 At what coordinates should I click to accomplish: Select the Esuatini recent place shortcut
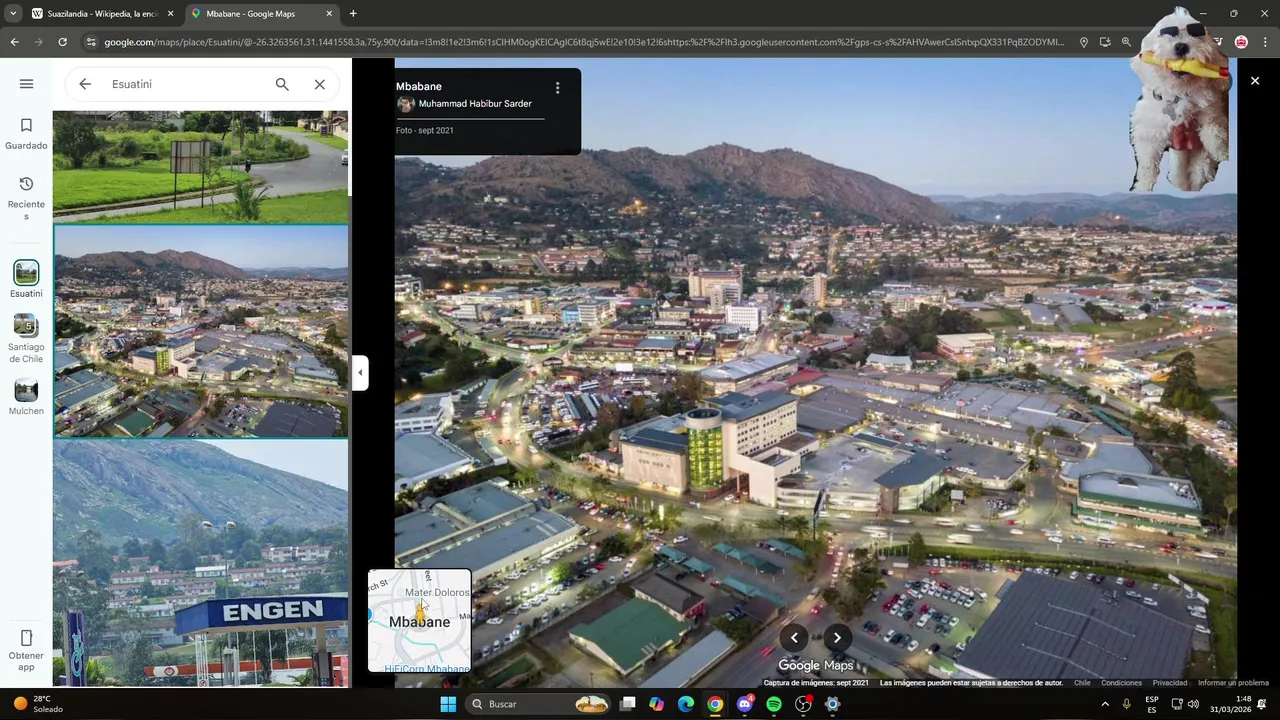[26, 280]
